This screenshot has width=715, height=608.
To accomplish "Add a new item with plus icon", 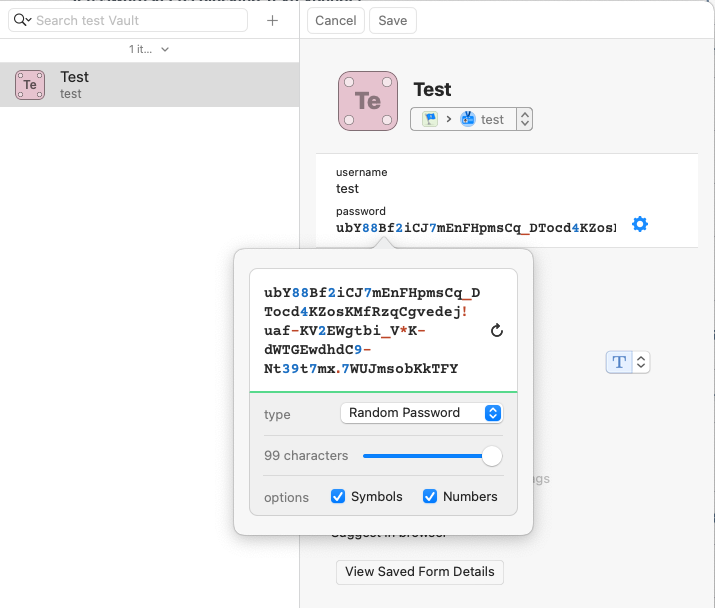I will pyautogui.click(x=273, y=21).
